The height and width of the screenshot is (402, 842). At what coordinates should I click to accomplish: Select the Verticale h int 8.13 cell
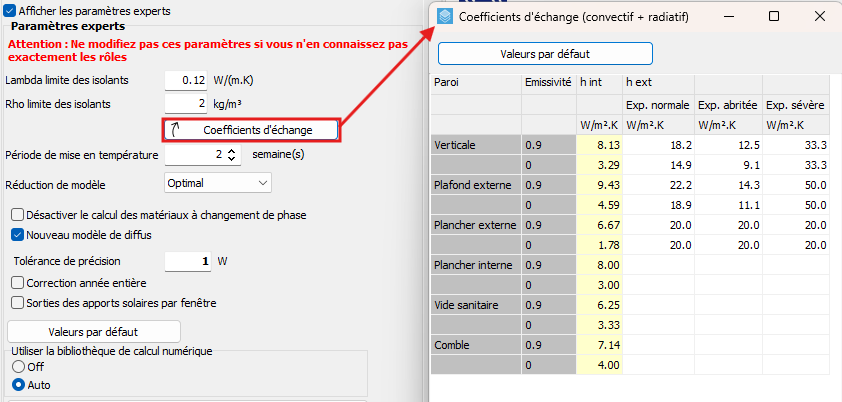pos(599,145)
